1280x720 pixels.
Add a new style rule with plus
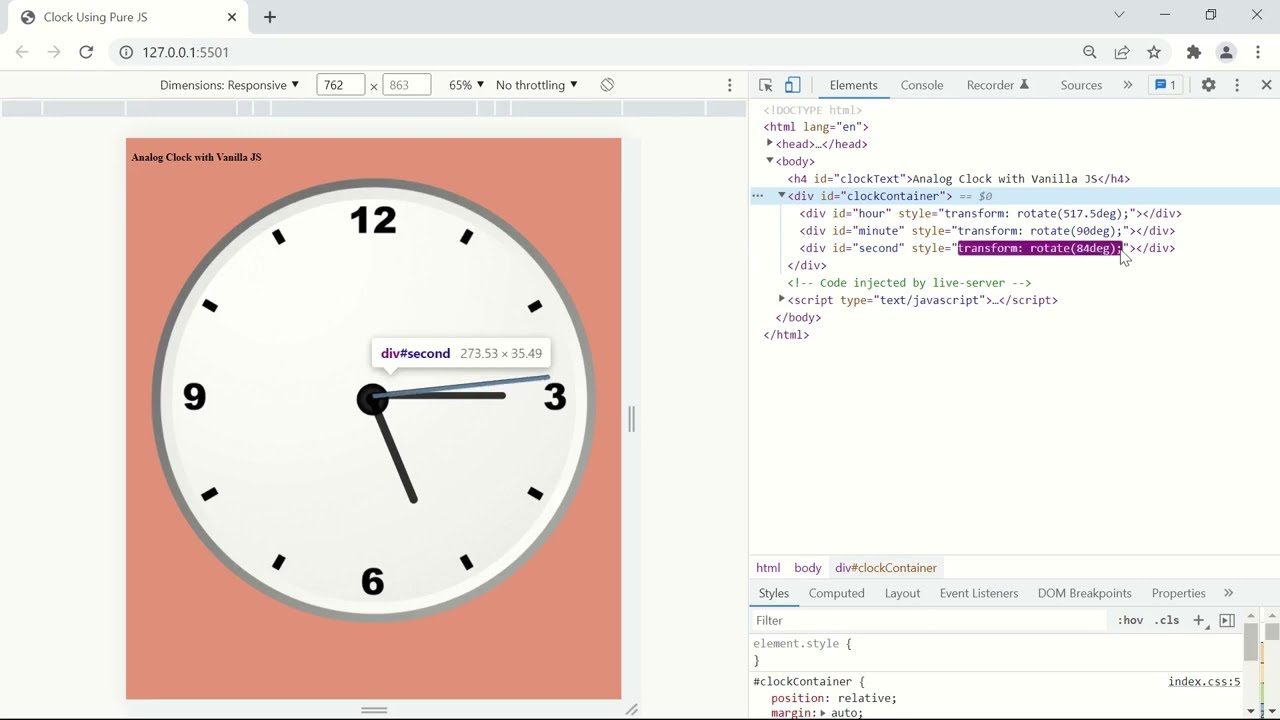tap(1199, 621)
